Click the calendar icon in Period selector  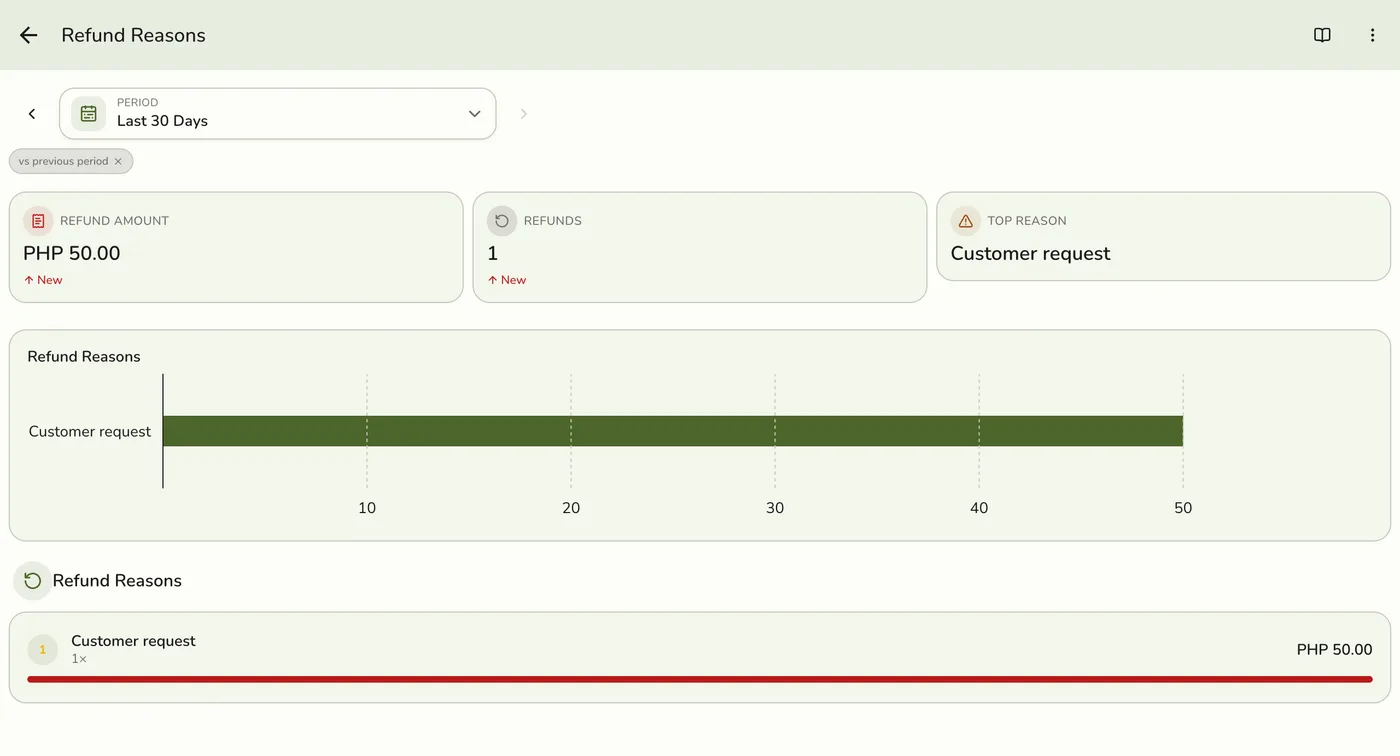88,114
